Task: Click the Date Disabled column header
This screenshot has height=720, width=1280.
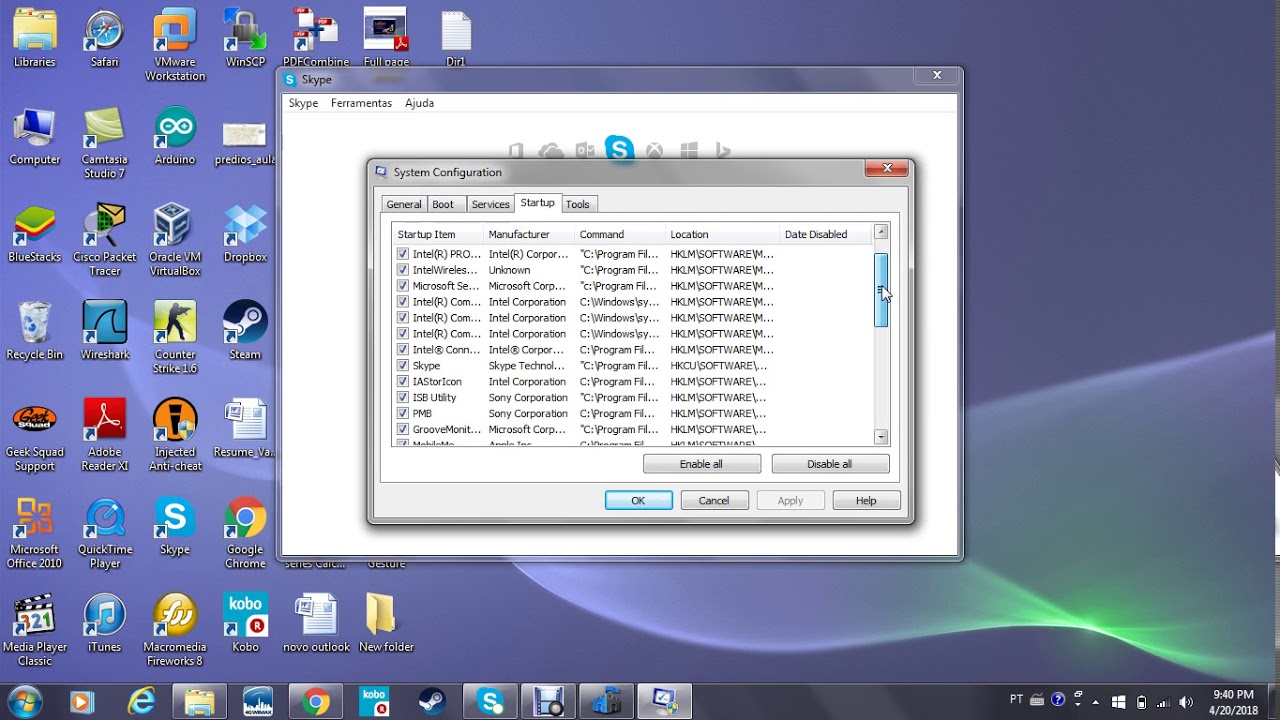Action: [825, 234]
